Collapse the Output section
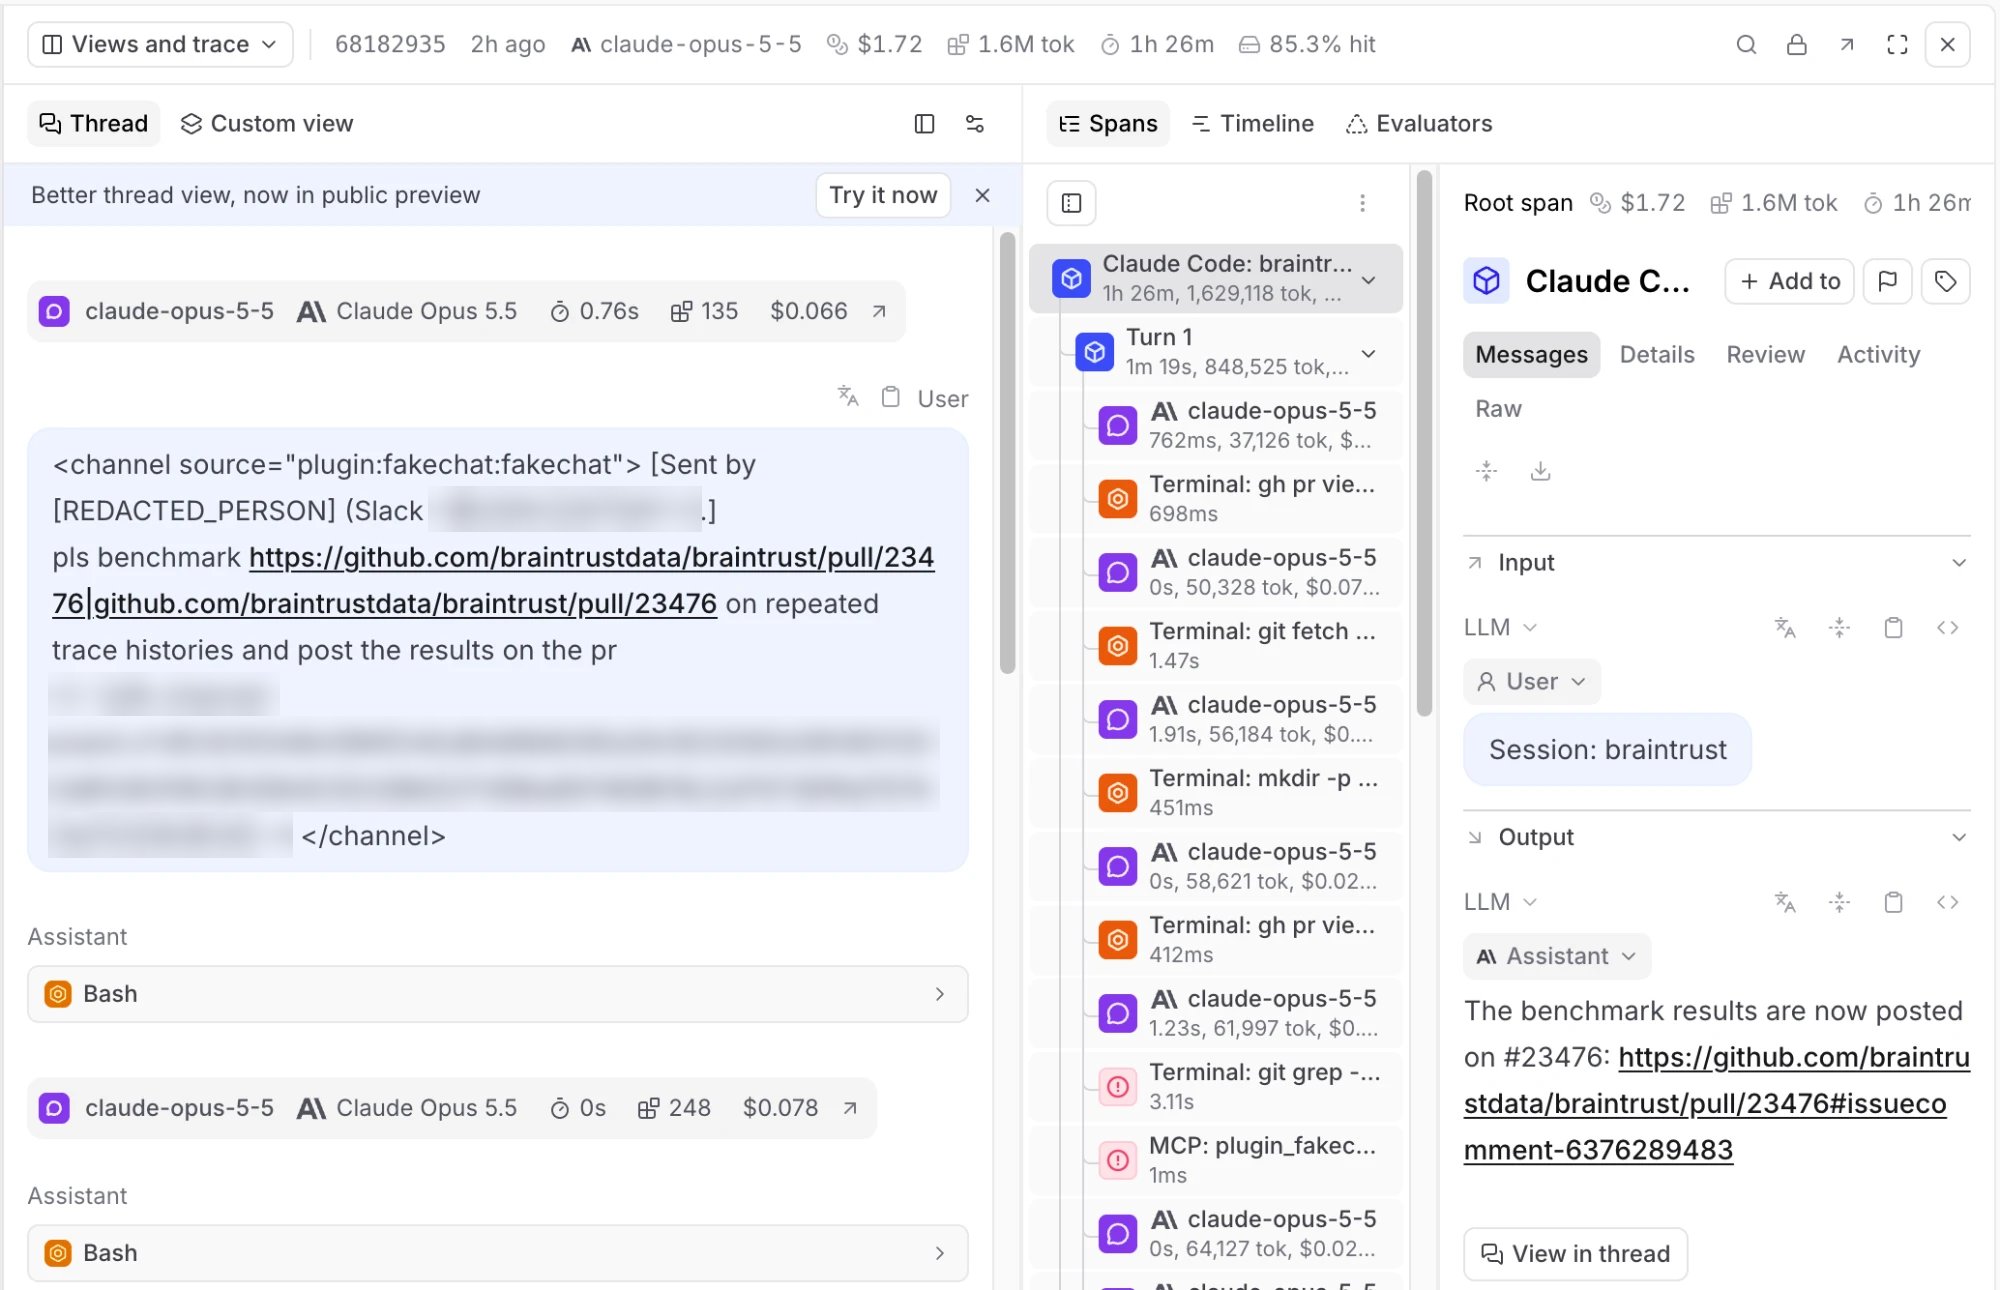This screenshot has height=1290, width=2000. click(1959, 837)
